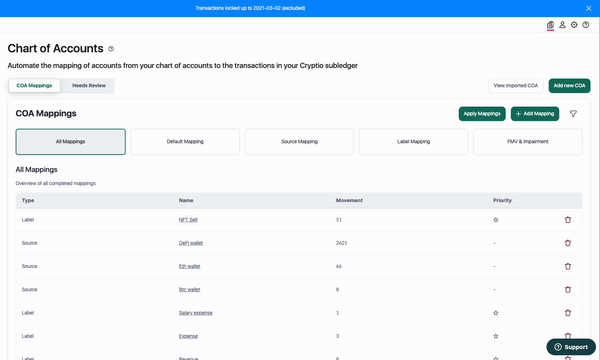The image size is (600, 360).
Task: Open NFT Sell mapping link
Action: [x=188, y=220]
